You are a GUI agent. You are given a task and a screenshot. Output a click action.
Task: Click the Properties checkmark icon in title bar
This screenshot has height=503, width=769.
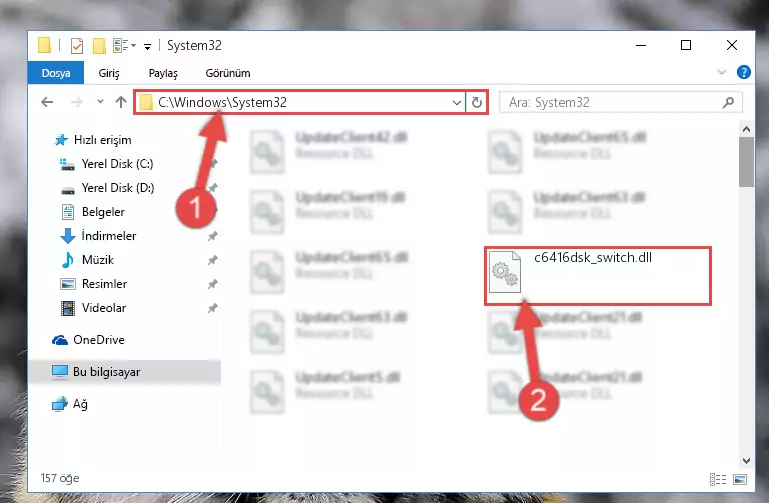click(x=77, y=46)
